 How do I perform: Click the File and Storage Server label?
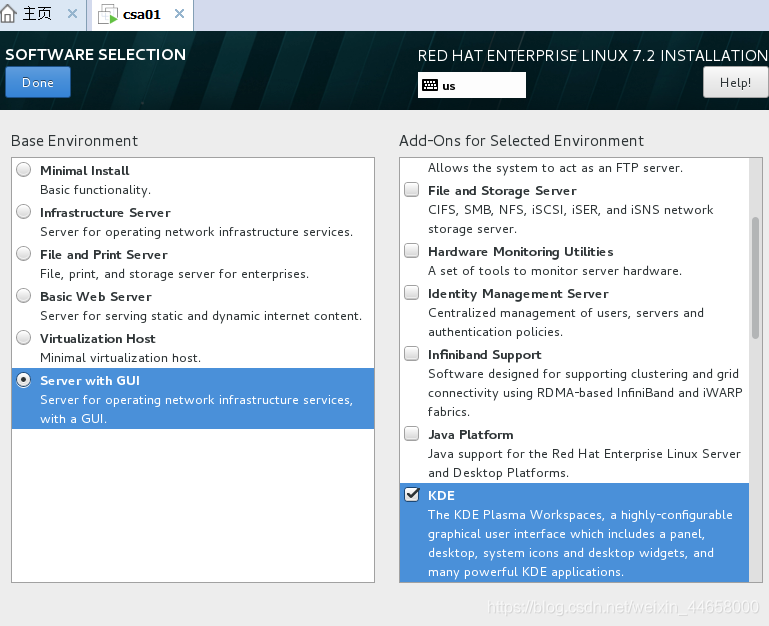pyautogui.click(x=502, y=190)
